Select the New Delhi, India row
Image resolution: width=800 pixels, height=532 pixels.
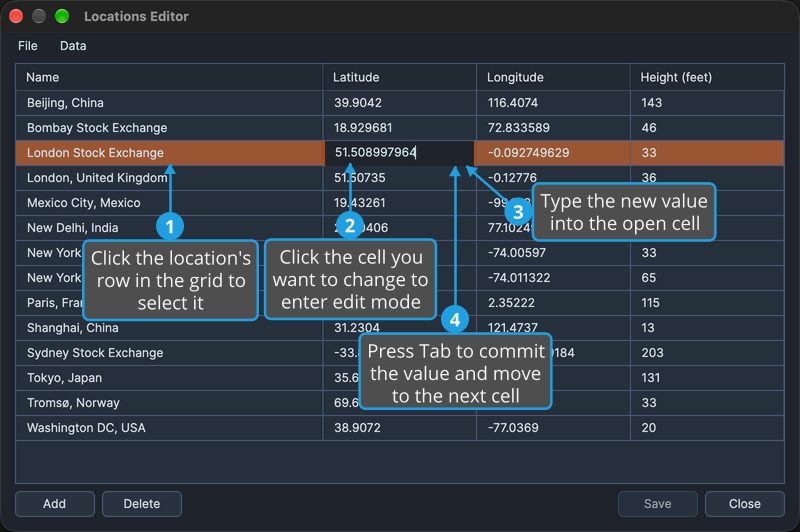[399, 228]
